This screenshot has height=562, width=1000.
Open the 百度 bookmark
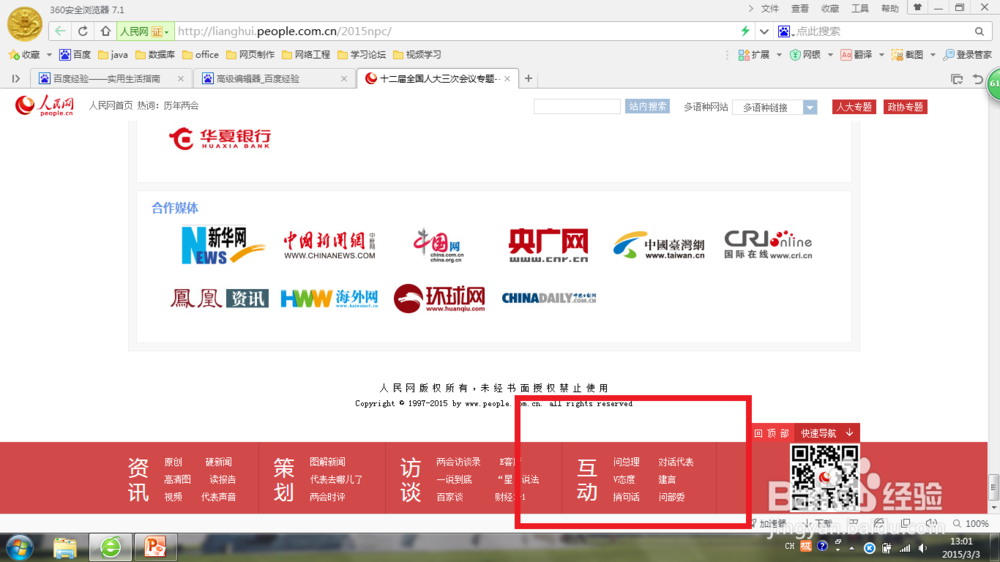pos(75,55)
